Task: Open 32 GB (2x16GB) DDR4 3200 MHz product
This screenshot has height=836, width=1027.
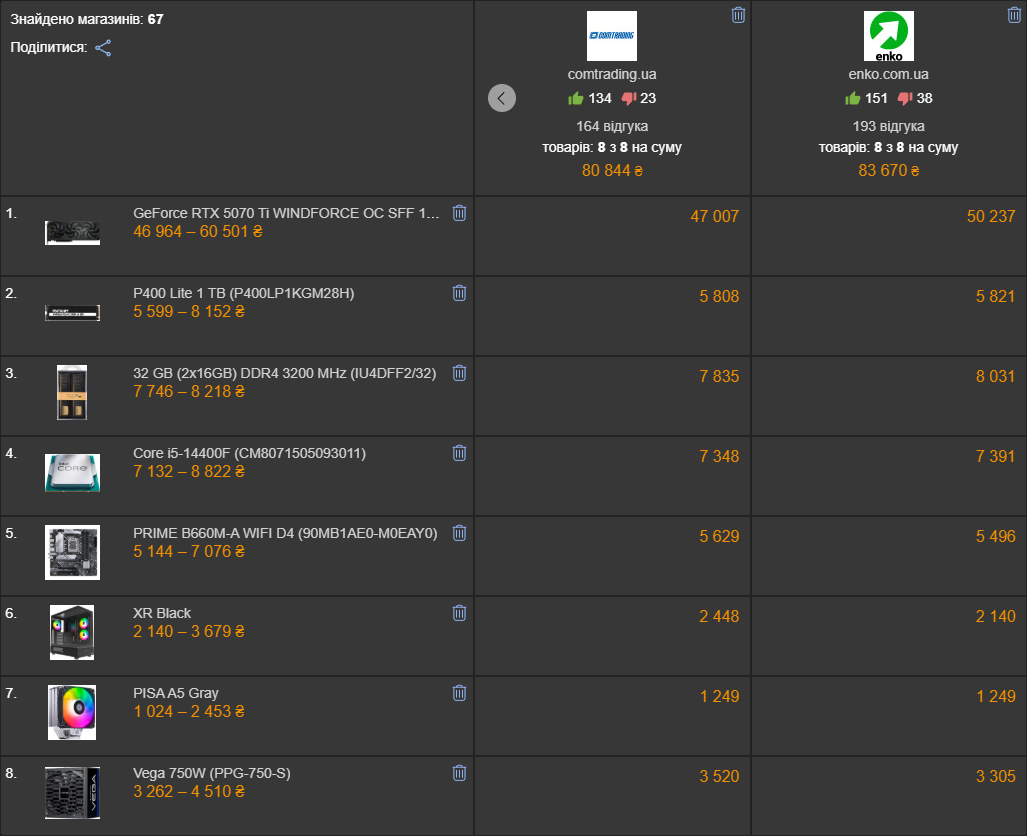Action: pyautogui.click(x=284, y=373)
